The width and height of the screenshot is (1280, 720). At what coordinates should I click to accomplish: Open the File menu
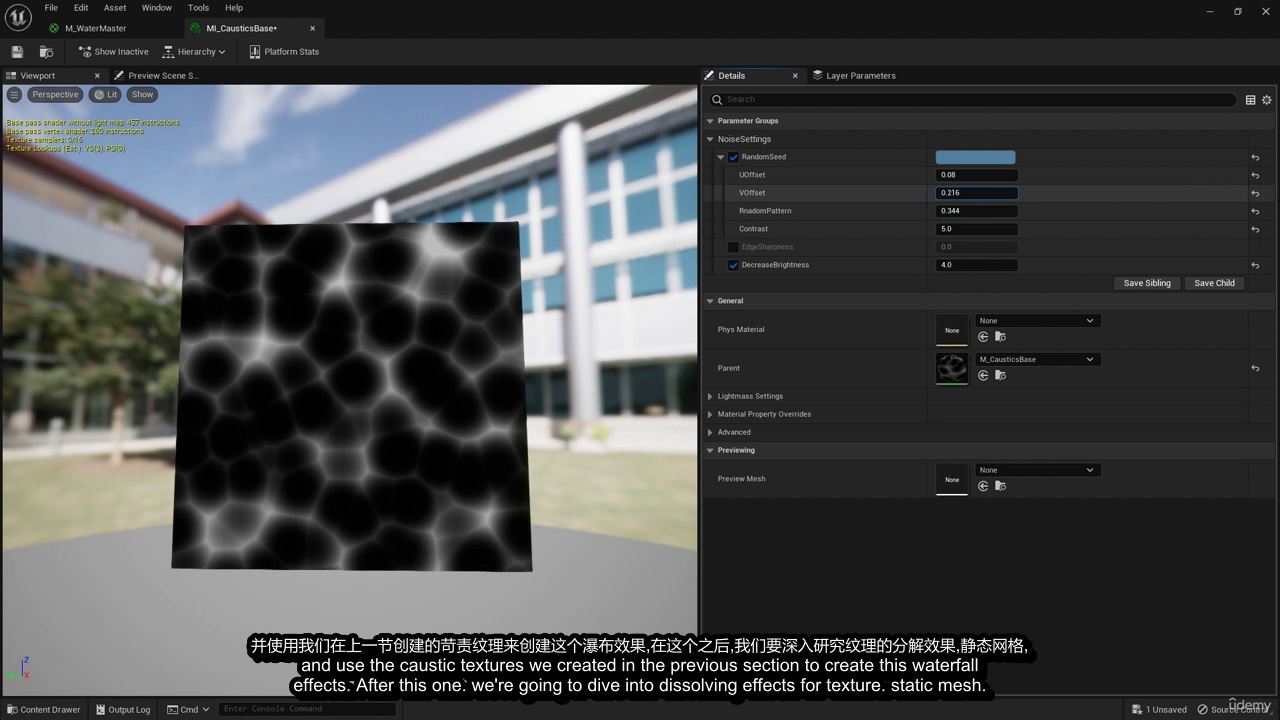52,8
